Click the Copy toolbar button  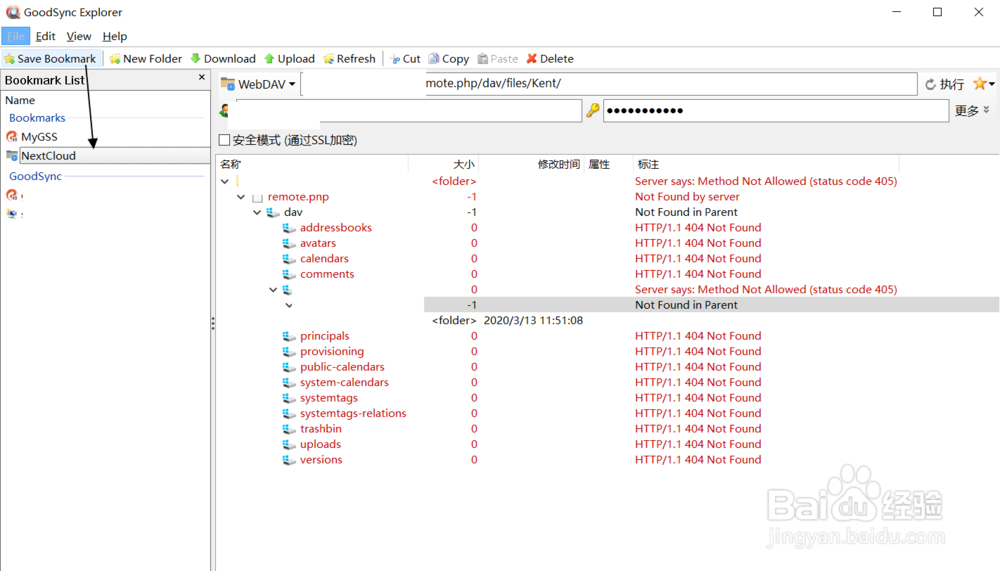449,59
